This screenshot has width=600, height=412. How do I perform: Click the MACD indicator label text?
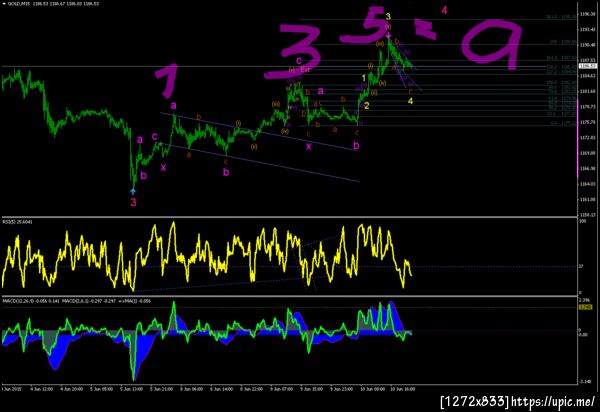(x=77, y=301)
